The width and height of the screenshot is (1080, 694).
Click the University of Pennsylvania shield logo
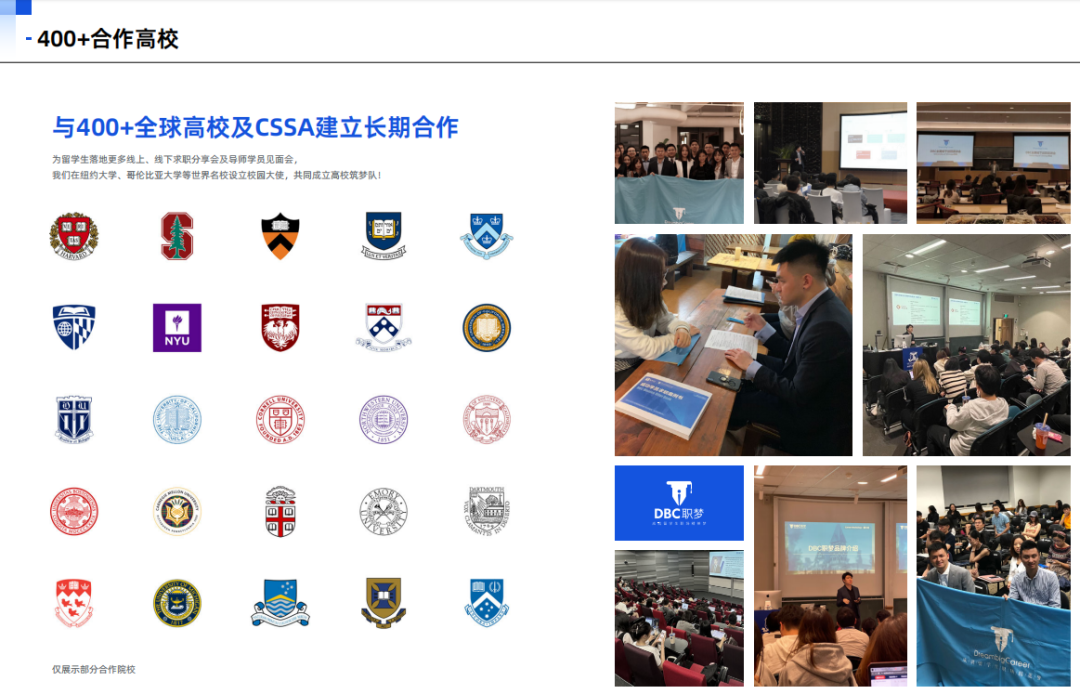(x=384, y=328)
